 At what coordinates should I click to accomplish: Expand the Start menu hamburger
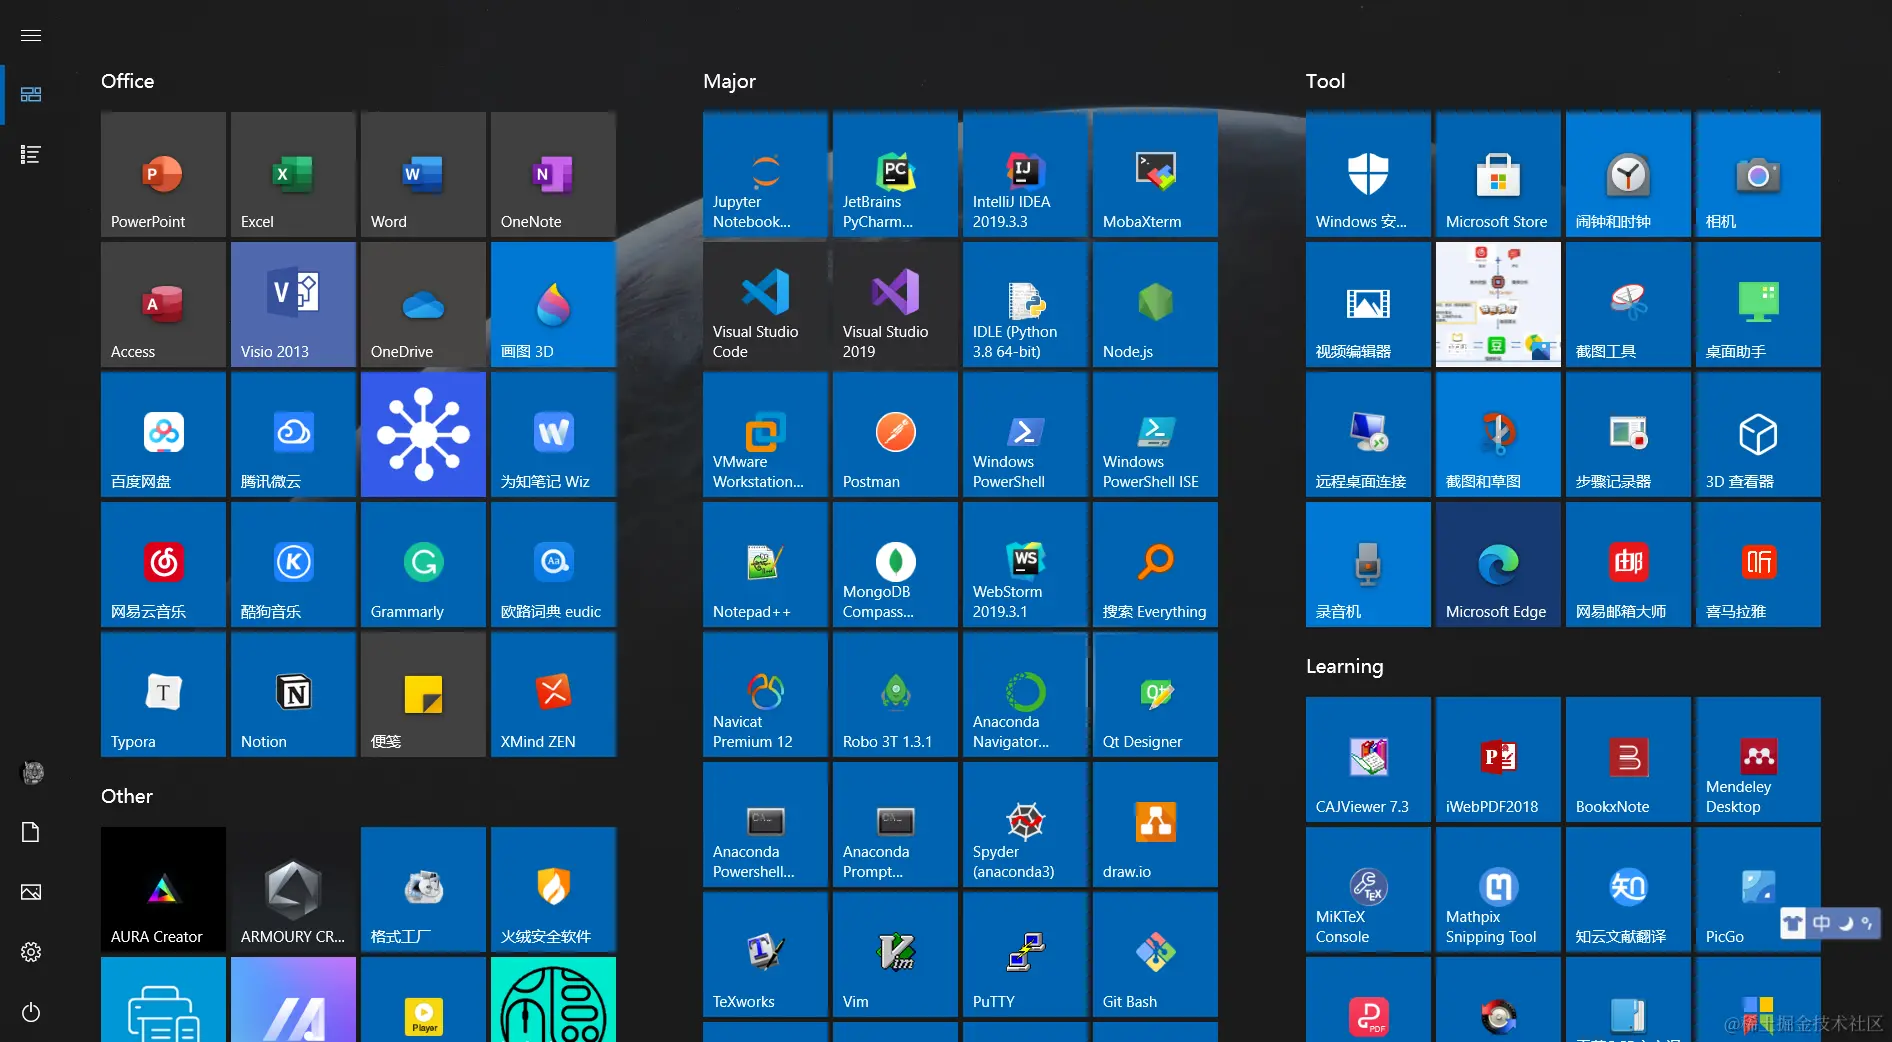pos(31,35)
